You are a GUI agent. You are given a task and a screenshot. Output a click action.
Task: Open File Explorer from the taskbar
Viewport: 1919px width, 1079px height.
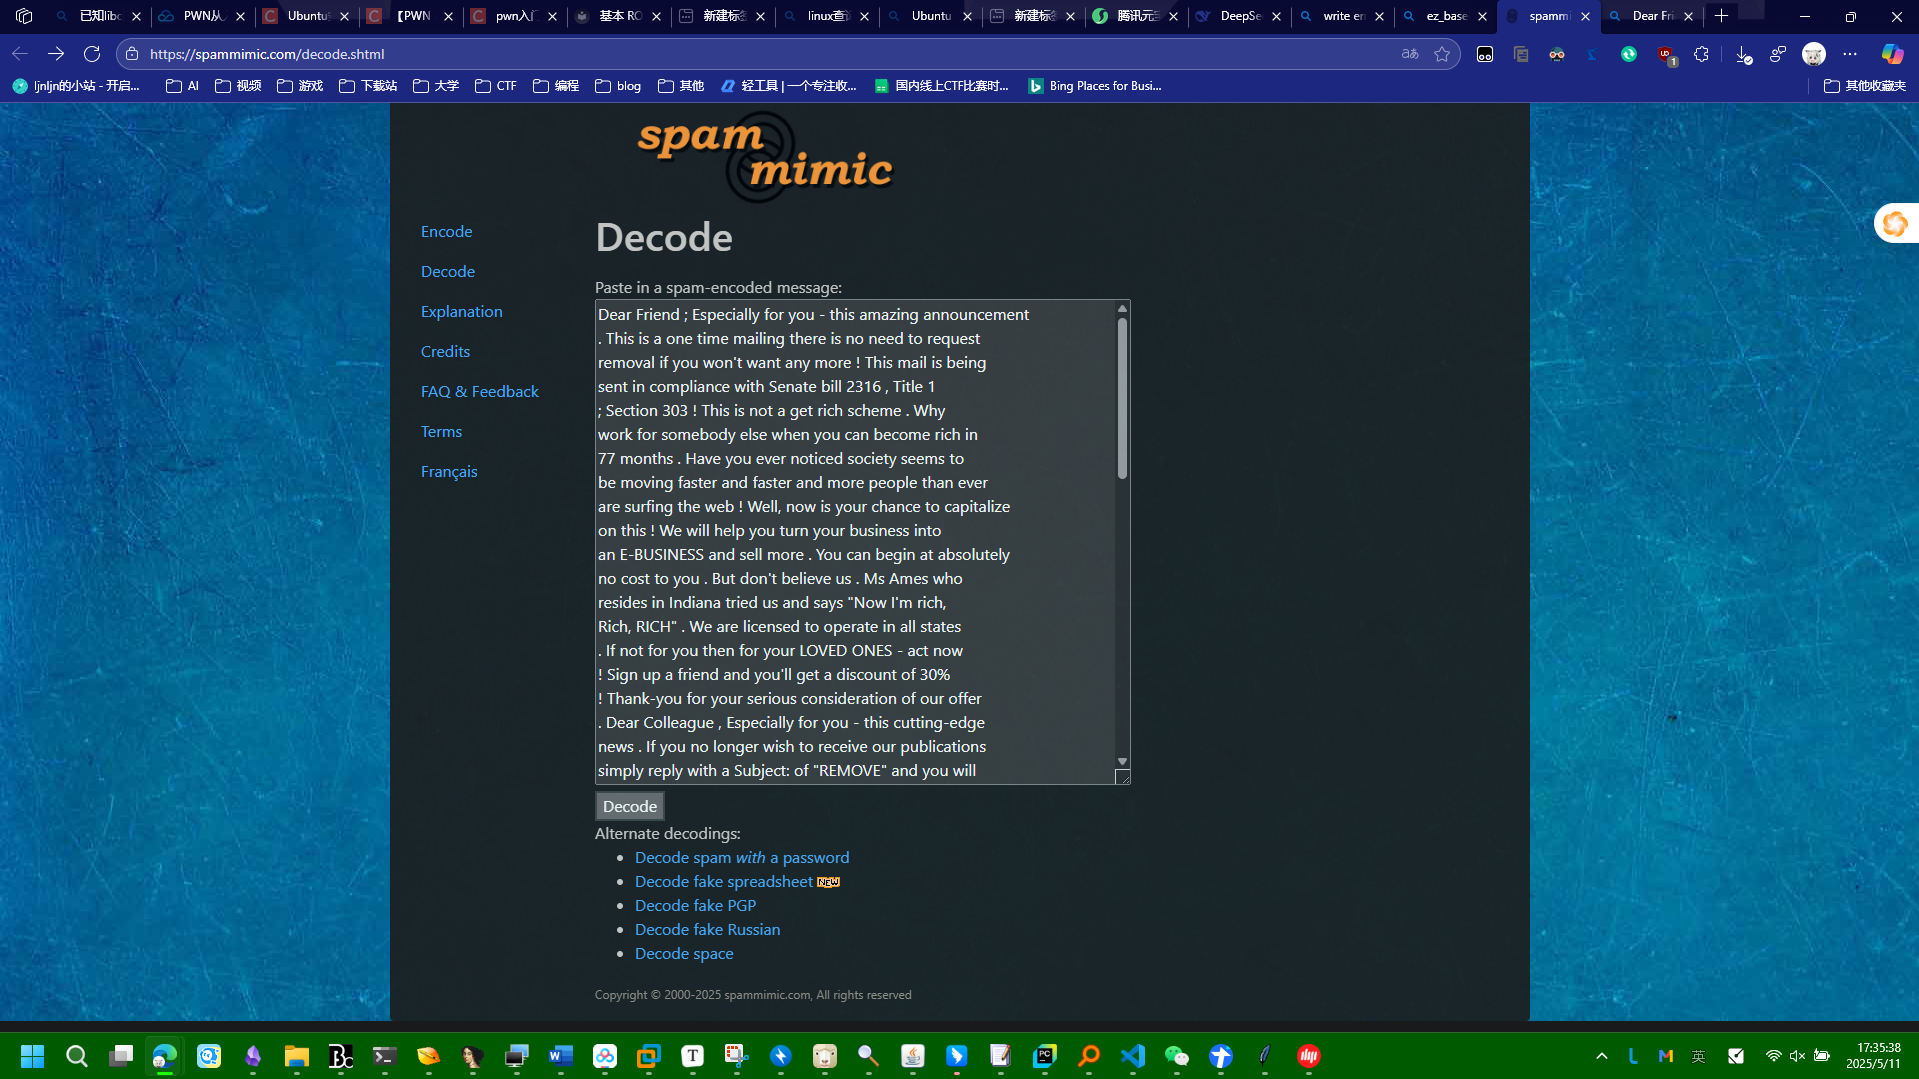pos(296,1056)
